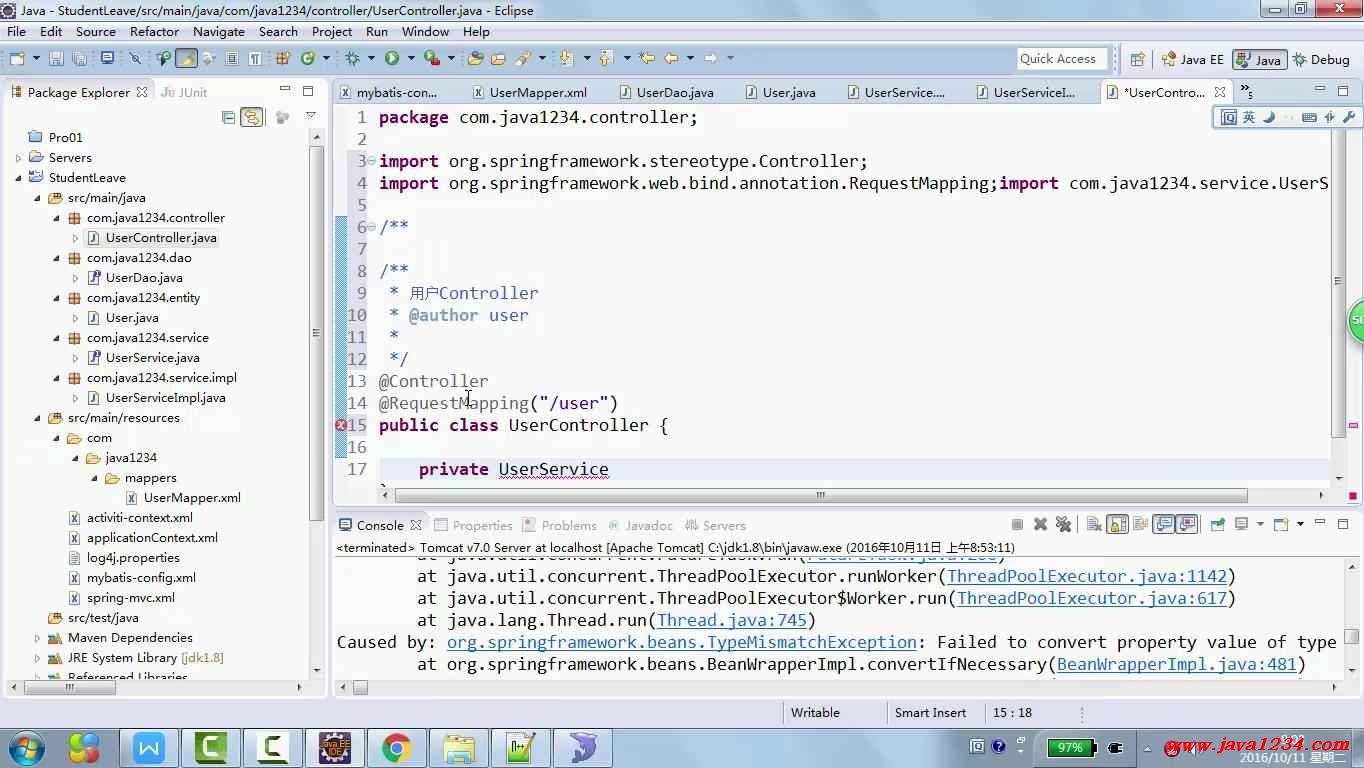Open the Thread.java:745 stack trace link
The image size is (1364, 768).
(732, 620)
